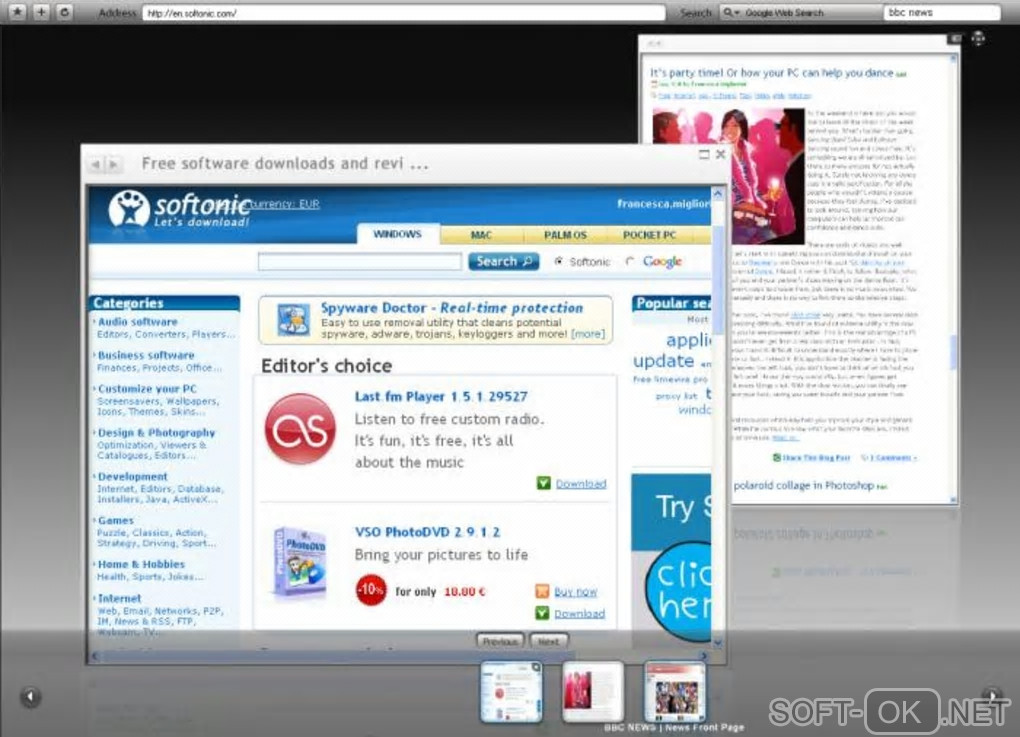Open the Audio software category
Screen dimensions: 1020x737
click(138, 322)
